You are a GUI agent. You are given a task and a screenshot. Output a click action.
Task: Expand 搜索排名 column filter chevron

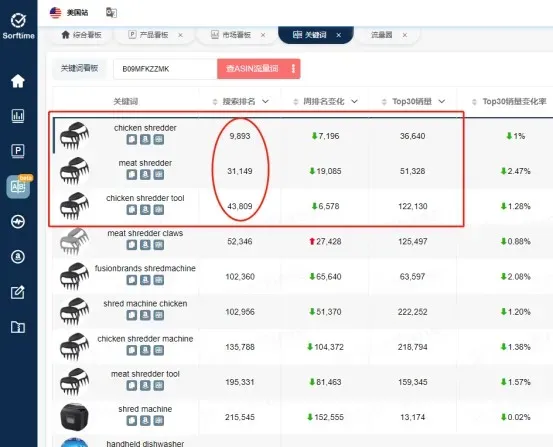coord(266,102)
